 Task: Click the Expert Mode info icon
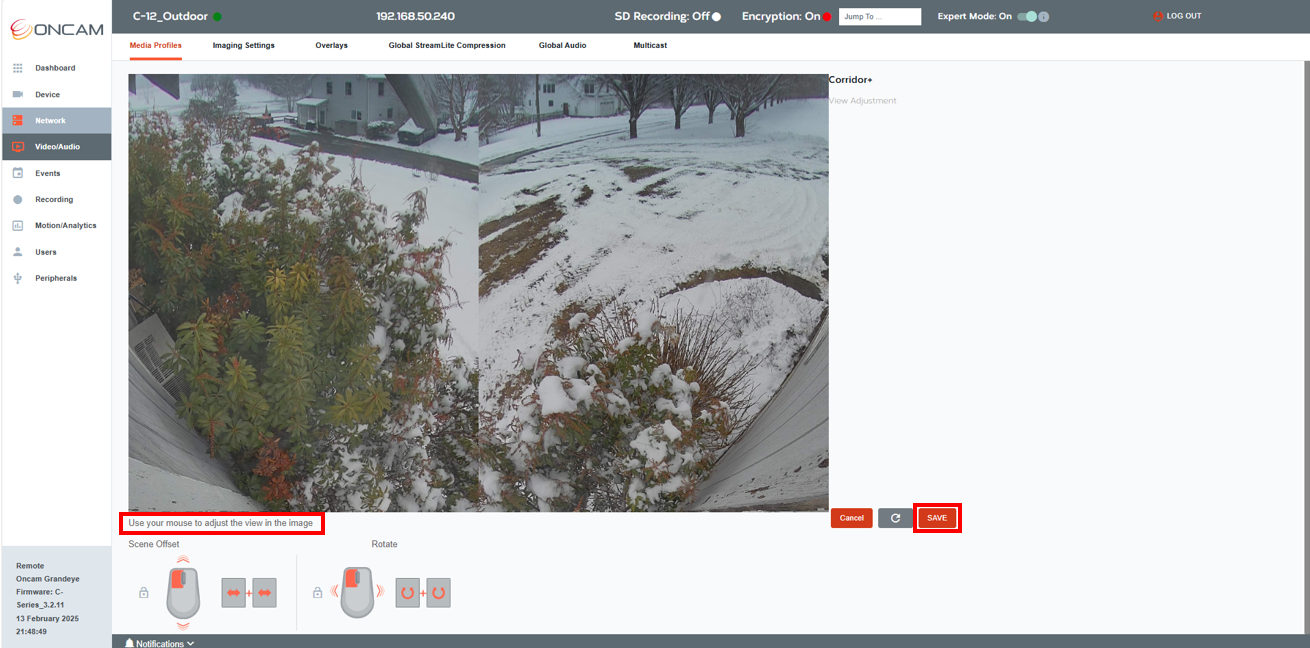[1044, 17]
